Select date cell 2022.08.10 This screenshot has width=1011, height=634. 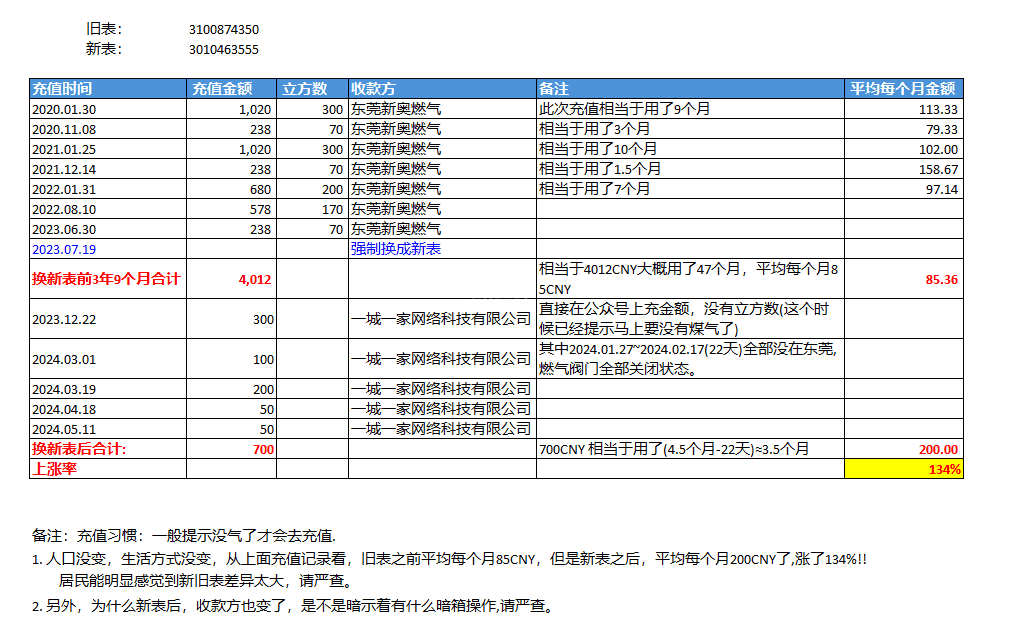pos(108,209)
